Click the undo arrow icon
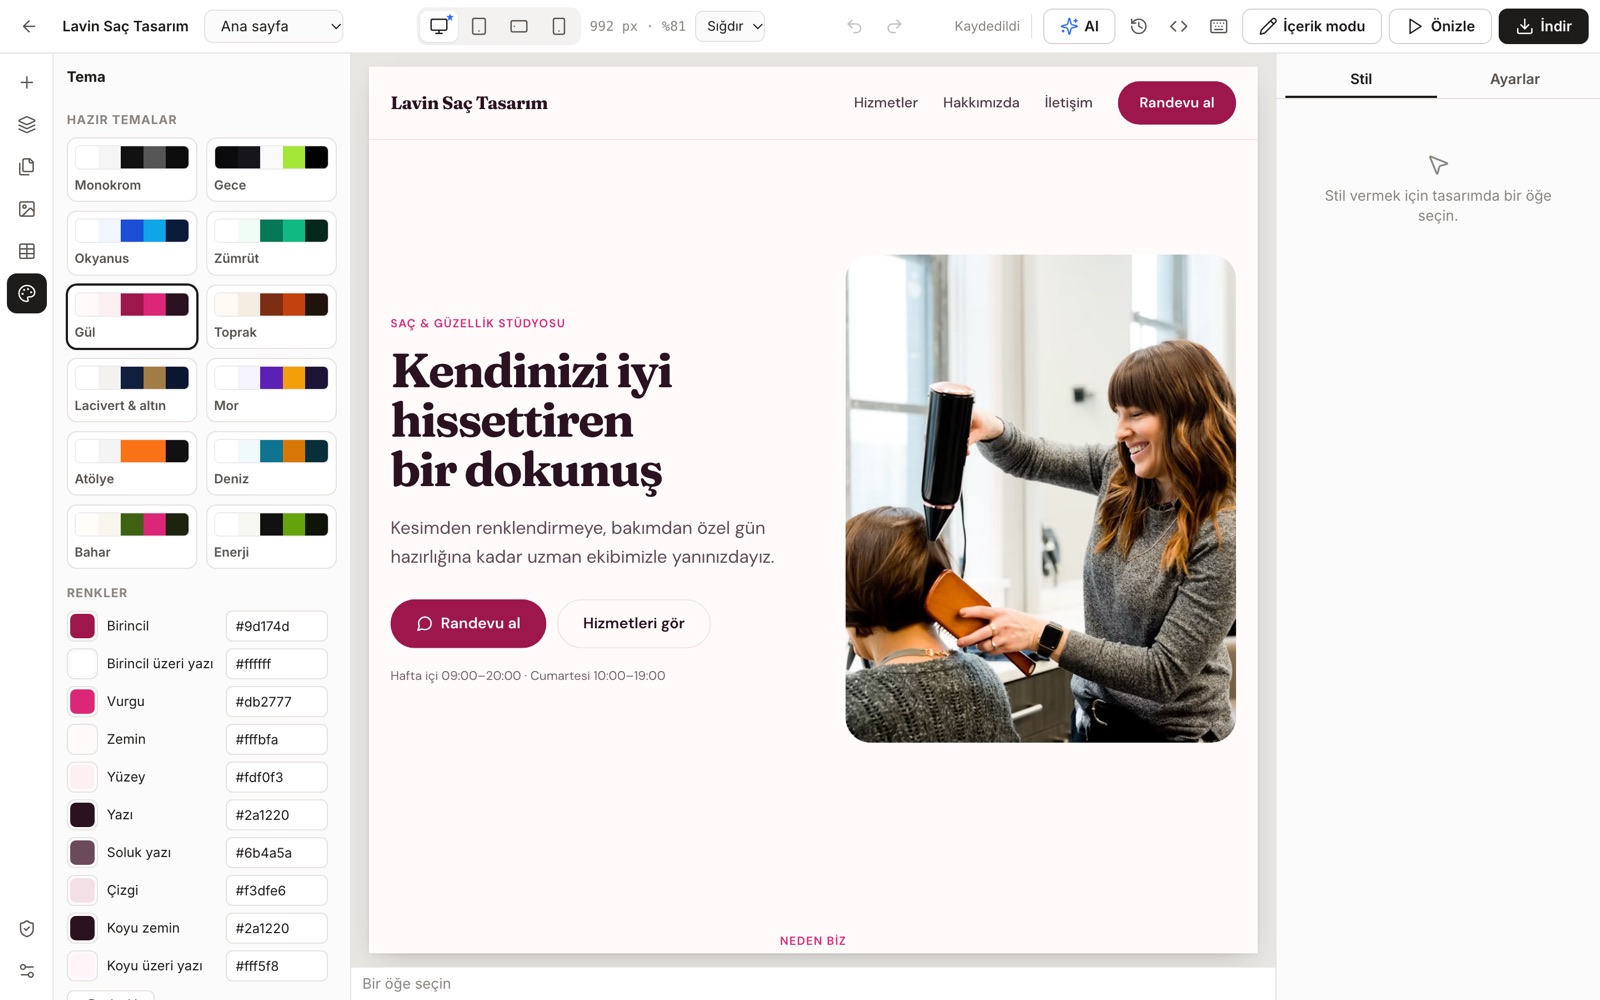1600x1000 pixels. tap(854, 26)
